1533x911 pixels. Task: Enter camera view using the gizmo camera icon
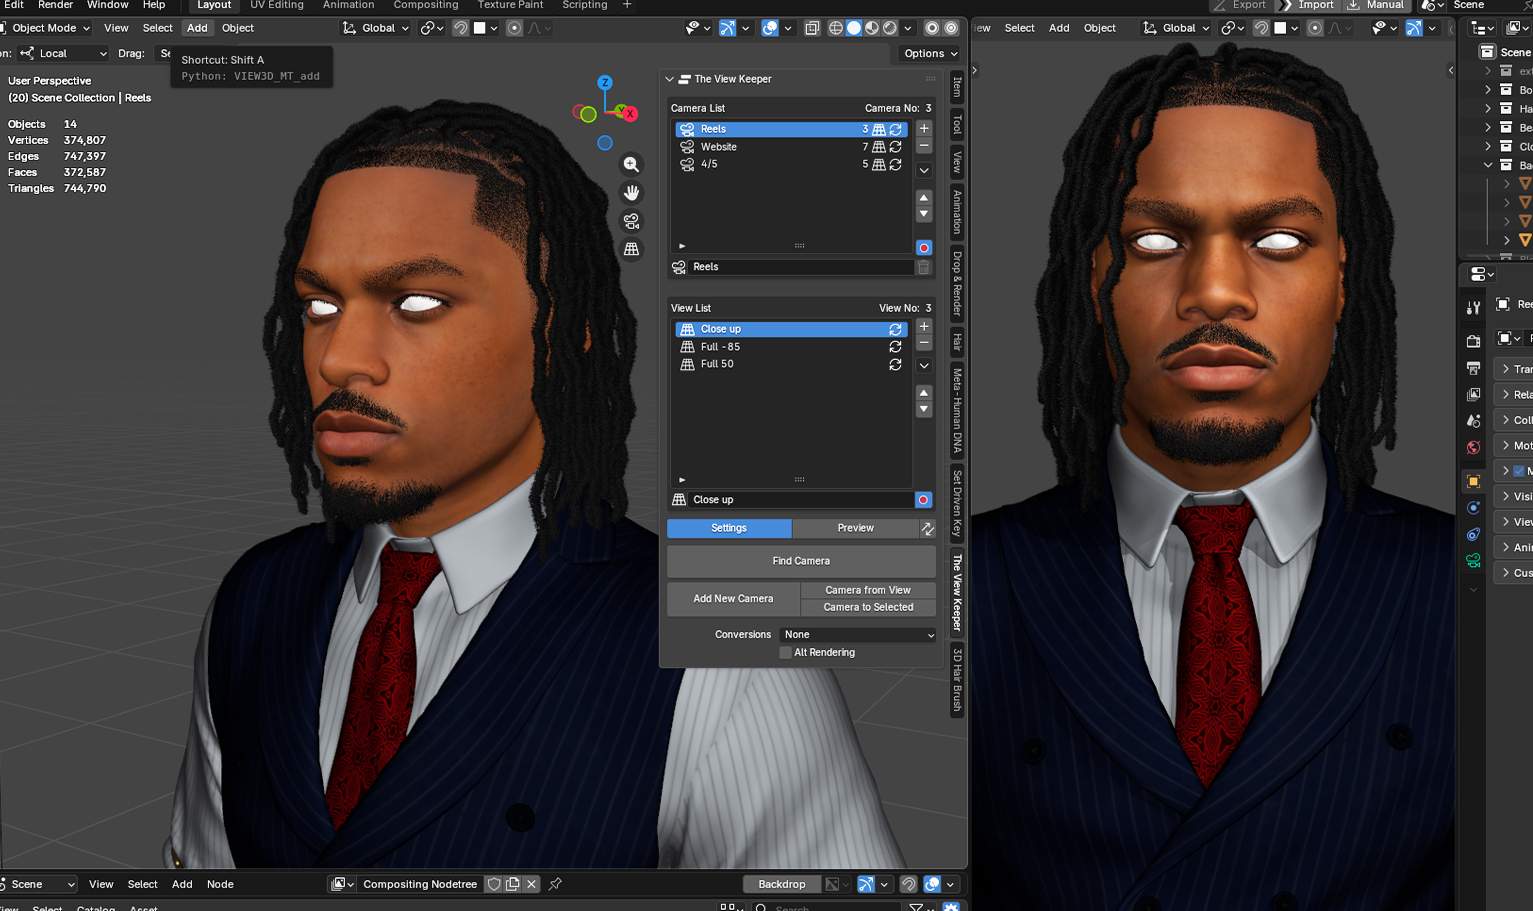[x=631, y=221]
